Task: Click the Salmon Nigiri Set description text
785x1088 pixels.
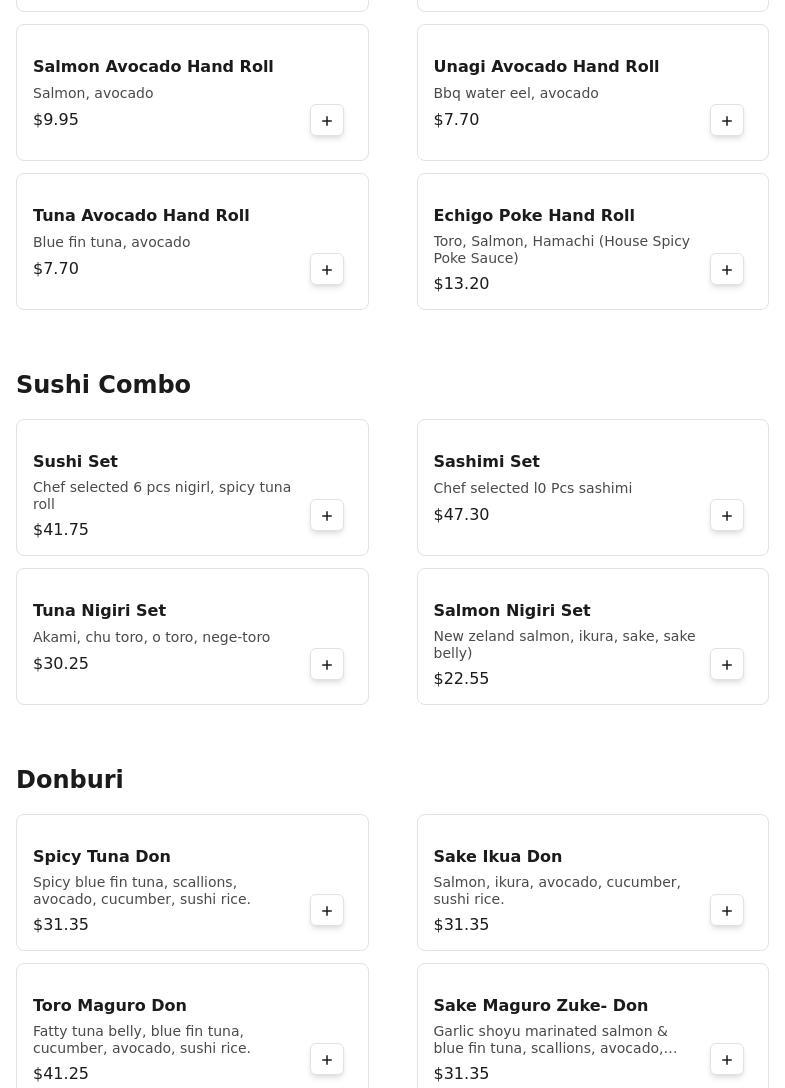Action: (x=563, y=644)
